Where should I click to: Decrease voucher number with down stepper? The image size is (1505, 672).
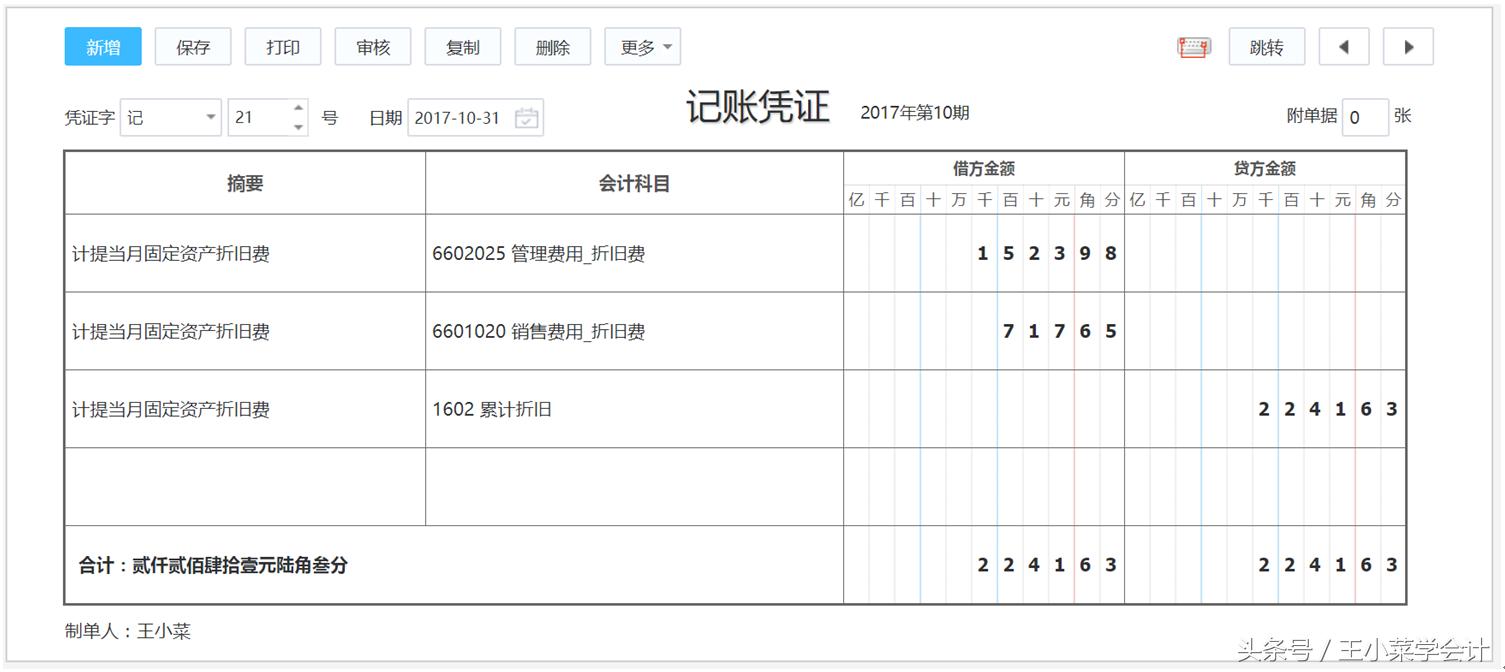click(x=299, y=127)
